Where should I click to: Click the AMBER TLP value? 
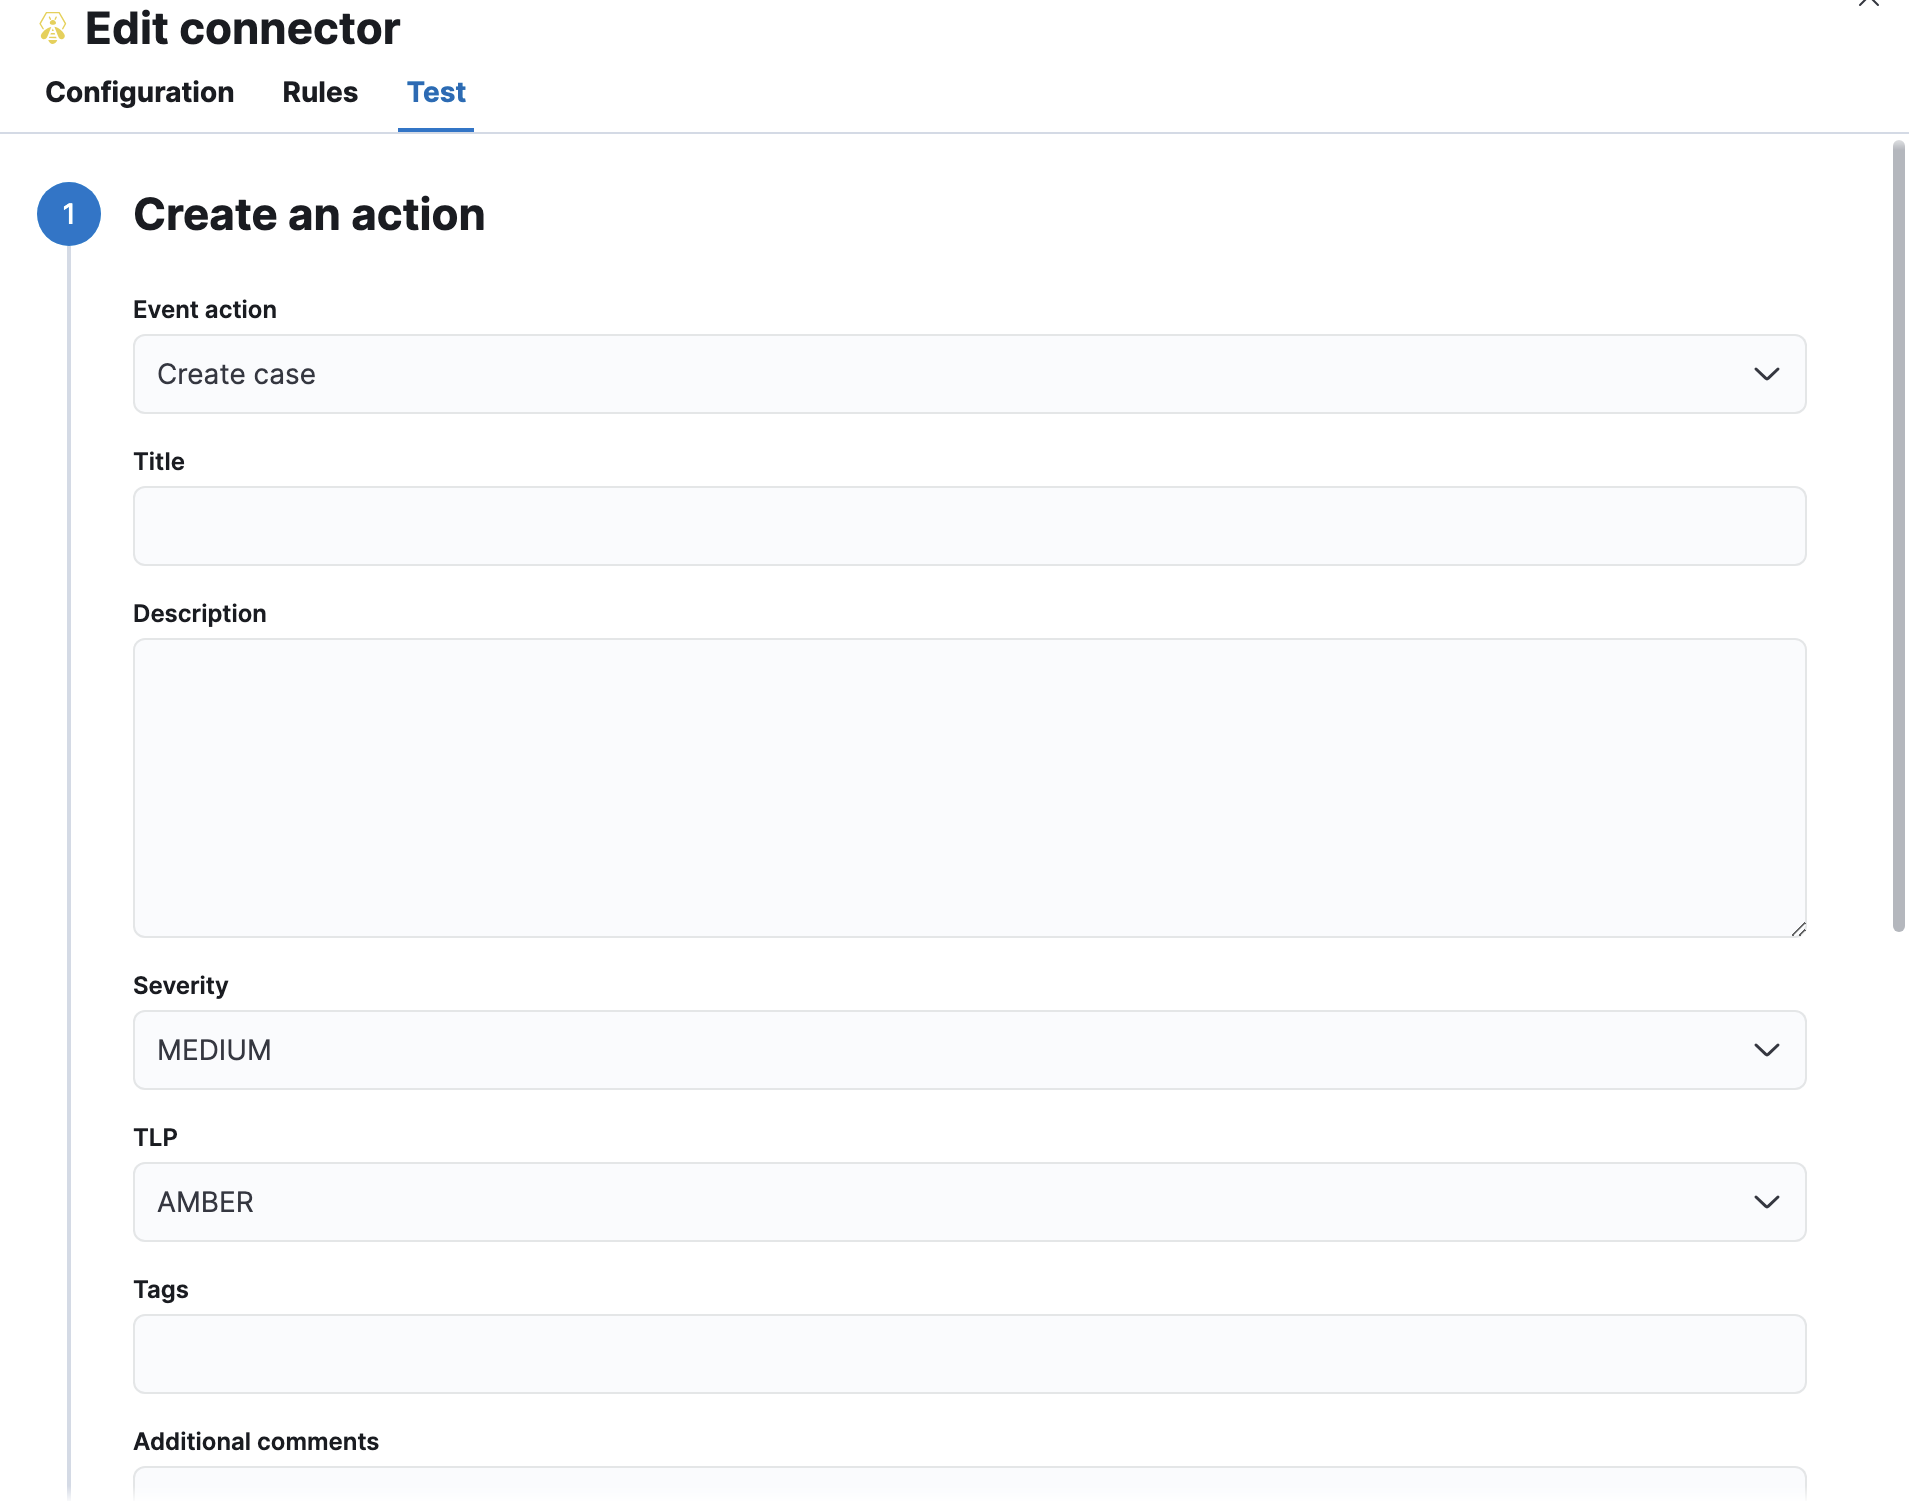[x=205, y=1202]
